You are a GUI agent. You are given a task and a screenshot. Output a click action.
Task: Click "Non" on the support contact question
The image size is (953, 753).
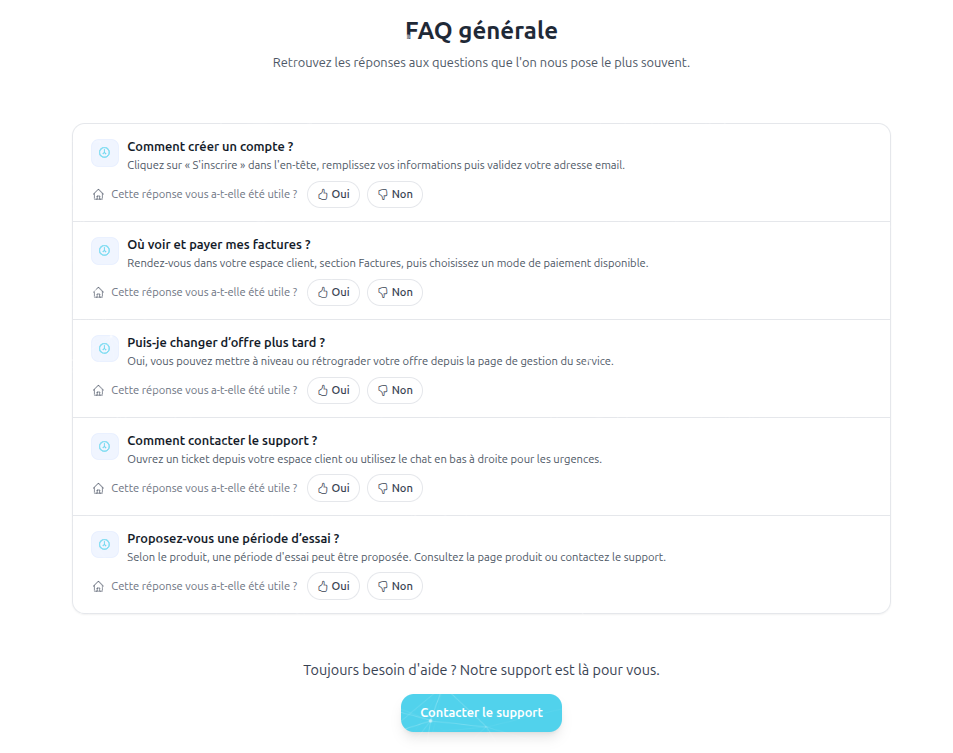coord(394,488)
